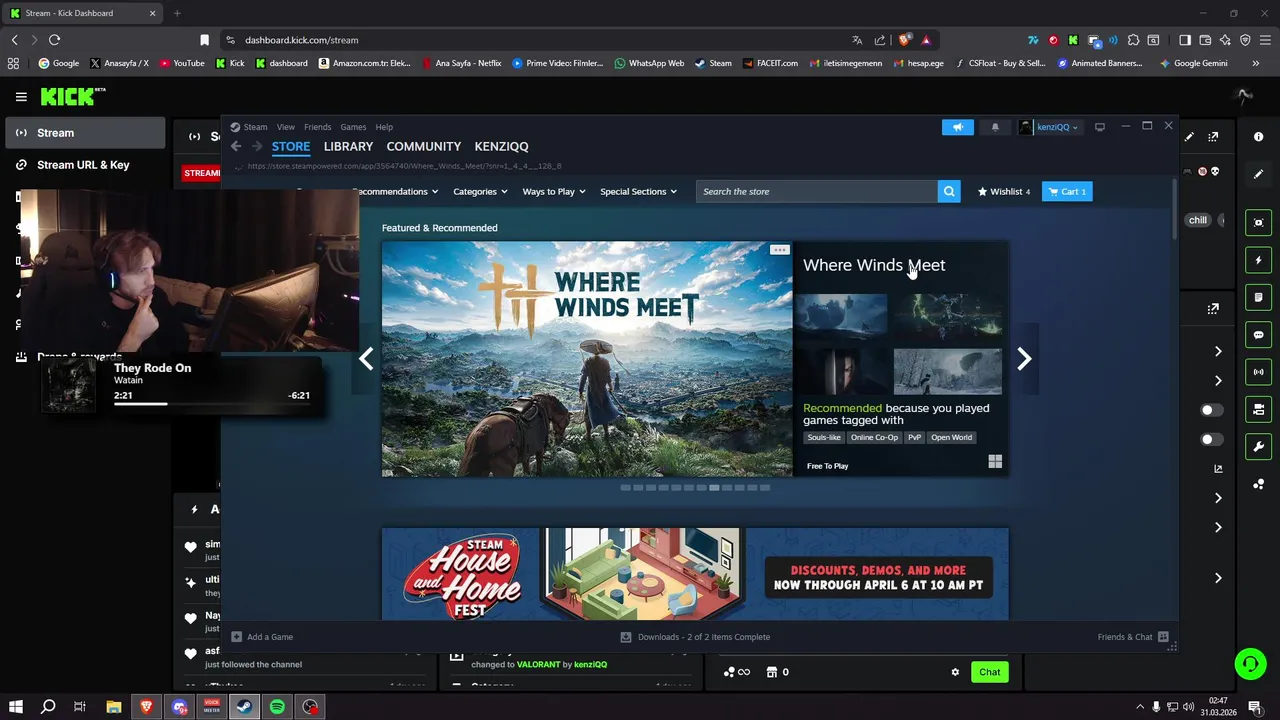Open the chat bubble icon in Kick toolbar
1280x720 pixels.
(x=1258, y=335)
